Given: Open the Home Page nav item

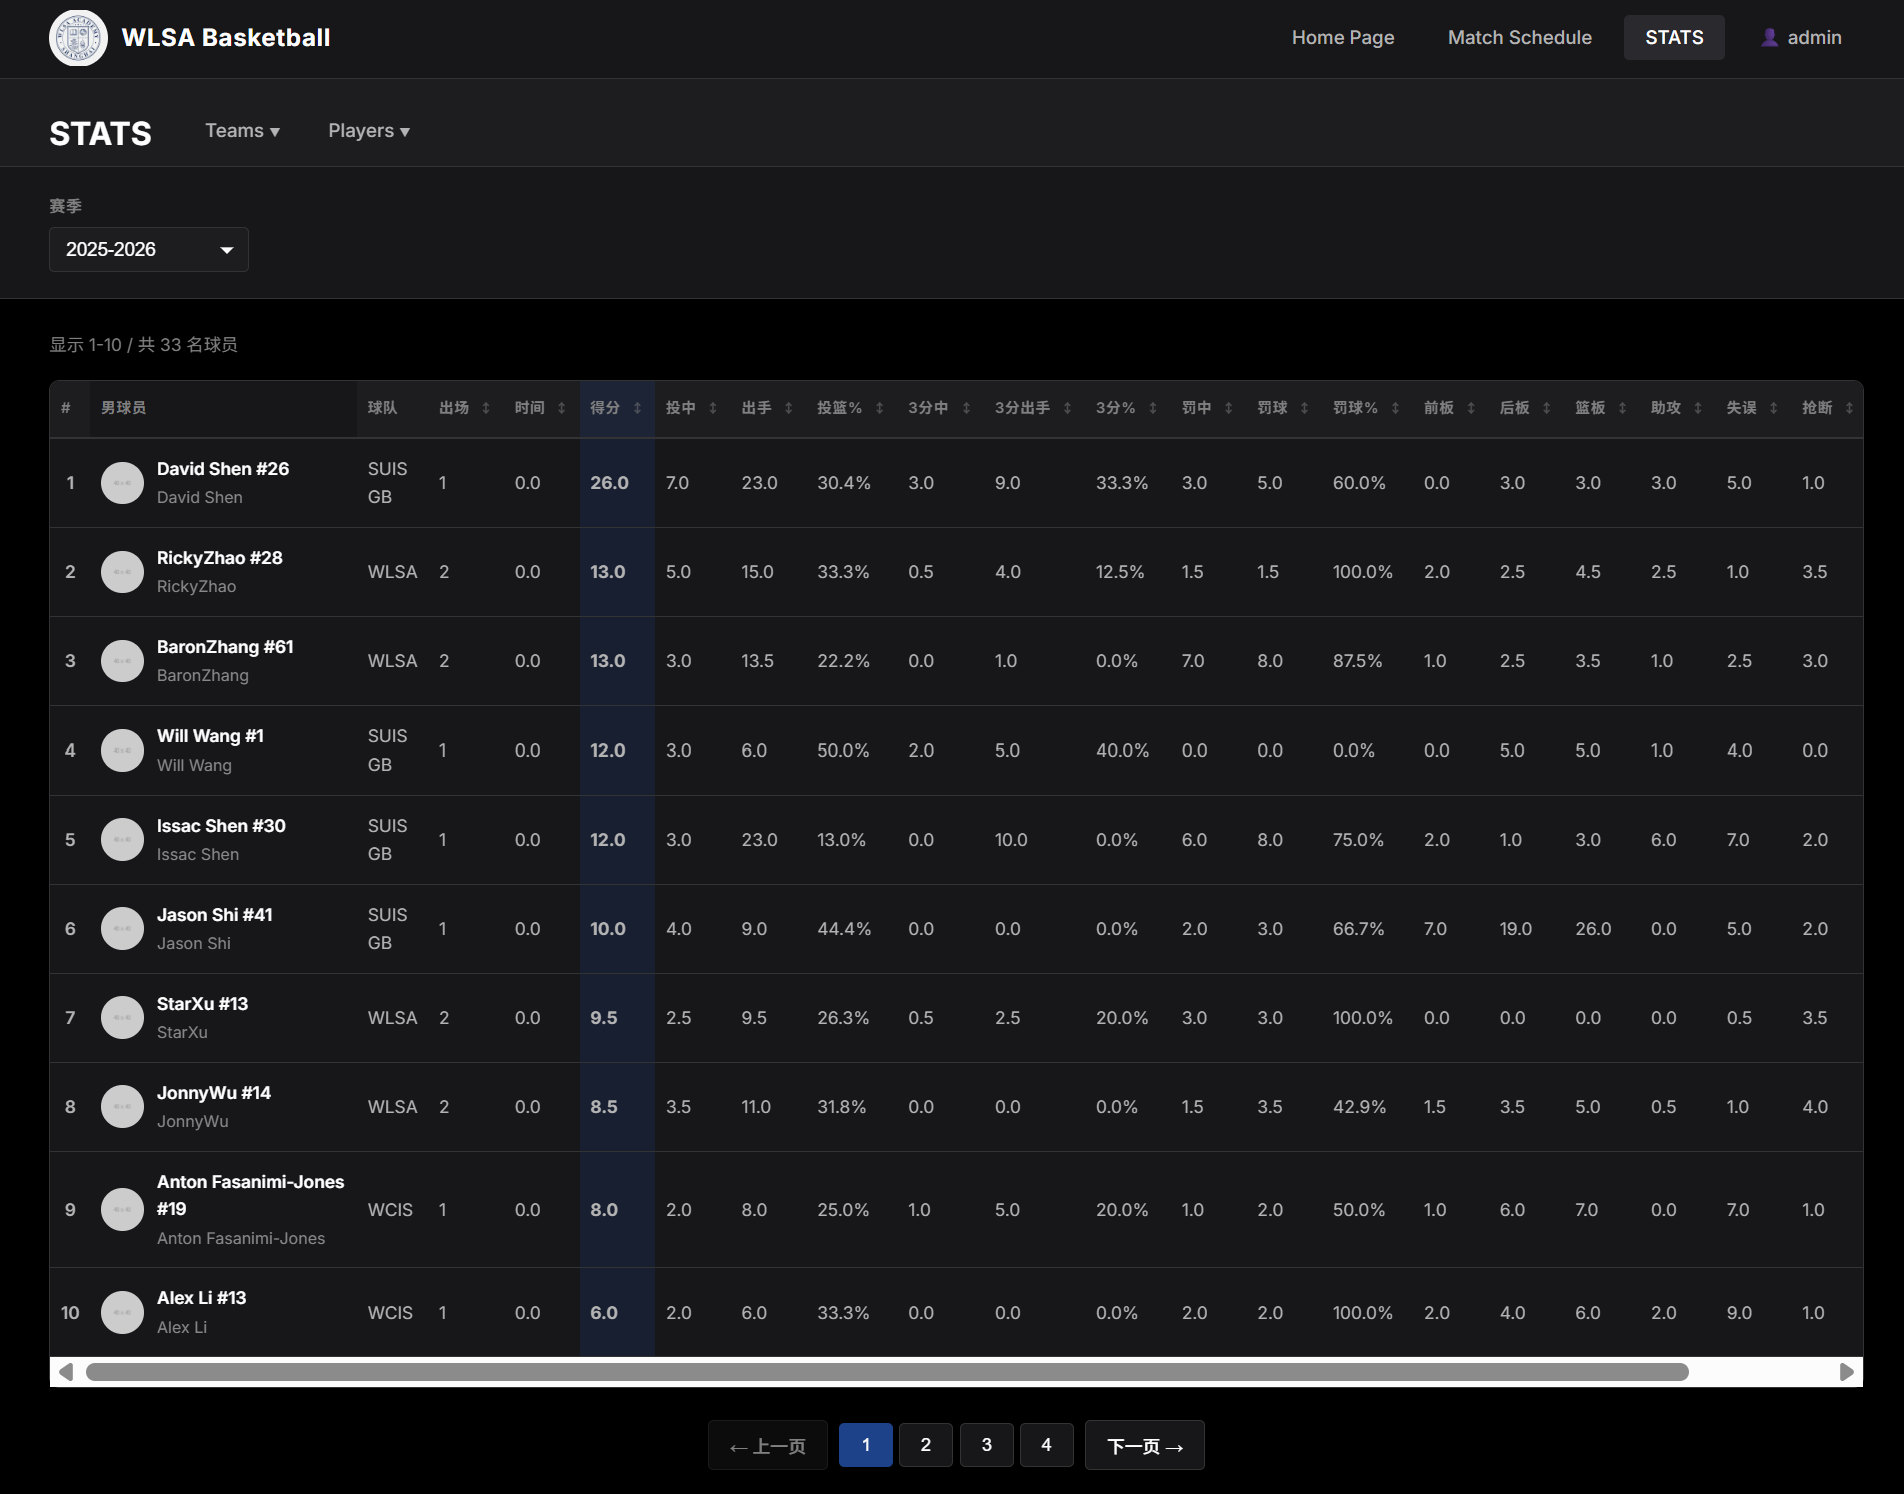Looking at the screenshot, I should point(1342,38).
